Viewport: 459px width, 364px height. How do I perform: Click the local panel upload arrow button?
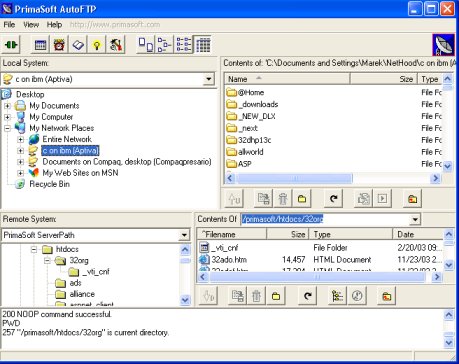tap(235, 199)
